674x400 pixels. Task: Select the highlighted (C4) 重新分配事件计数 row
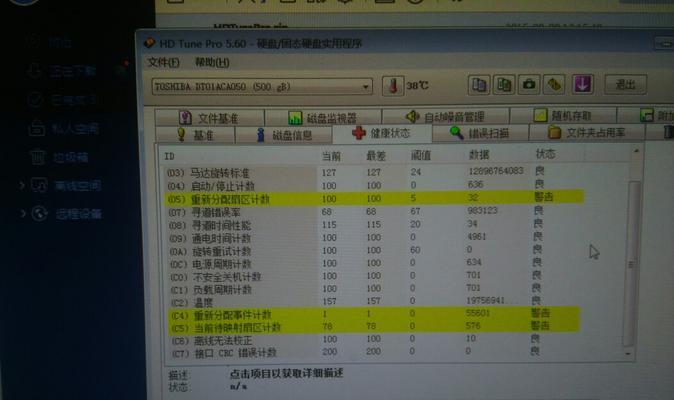[374, 314]
